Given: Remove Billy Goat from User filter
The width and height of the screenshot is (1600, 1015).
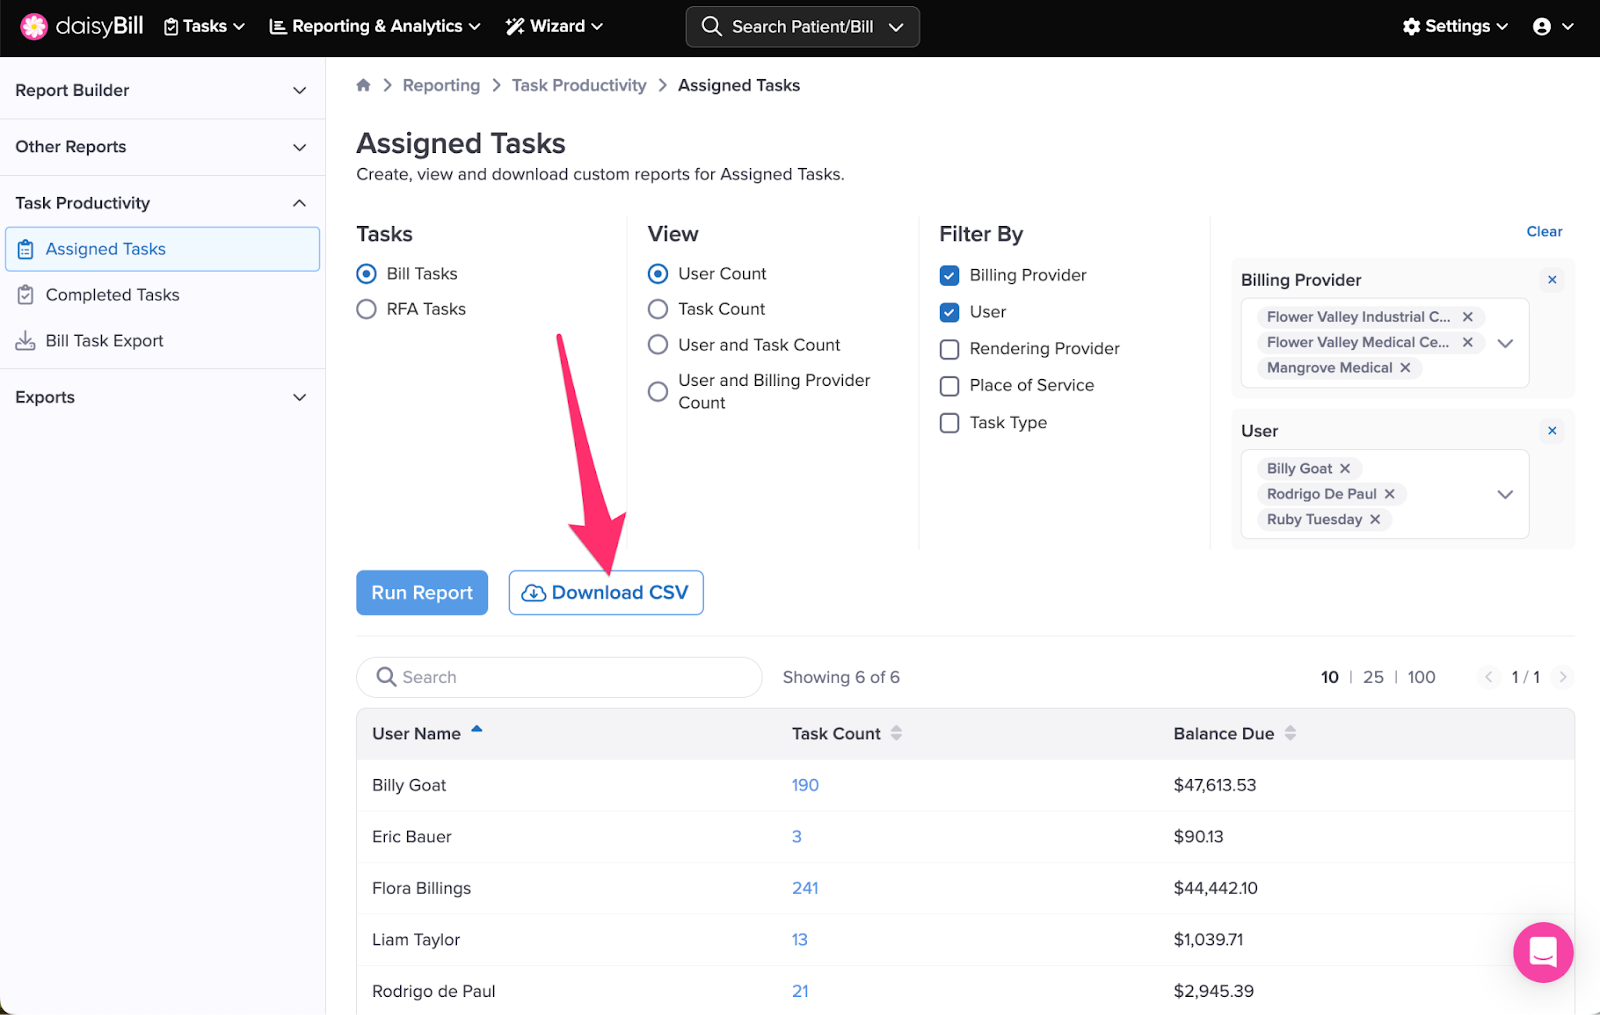Looking at the screenshot, I should click(1345, 469).
